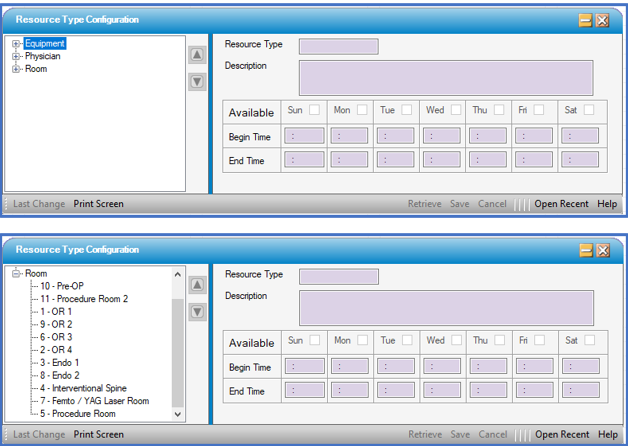
Task: Tick the Fri checkbox in the collapsed-tree window
Action: pos(539,110)
